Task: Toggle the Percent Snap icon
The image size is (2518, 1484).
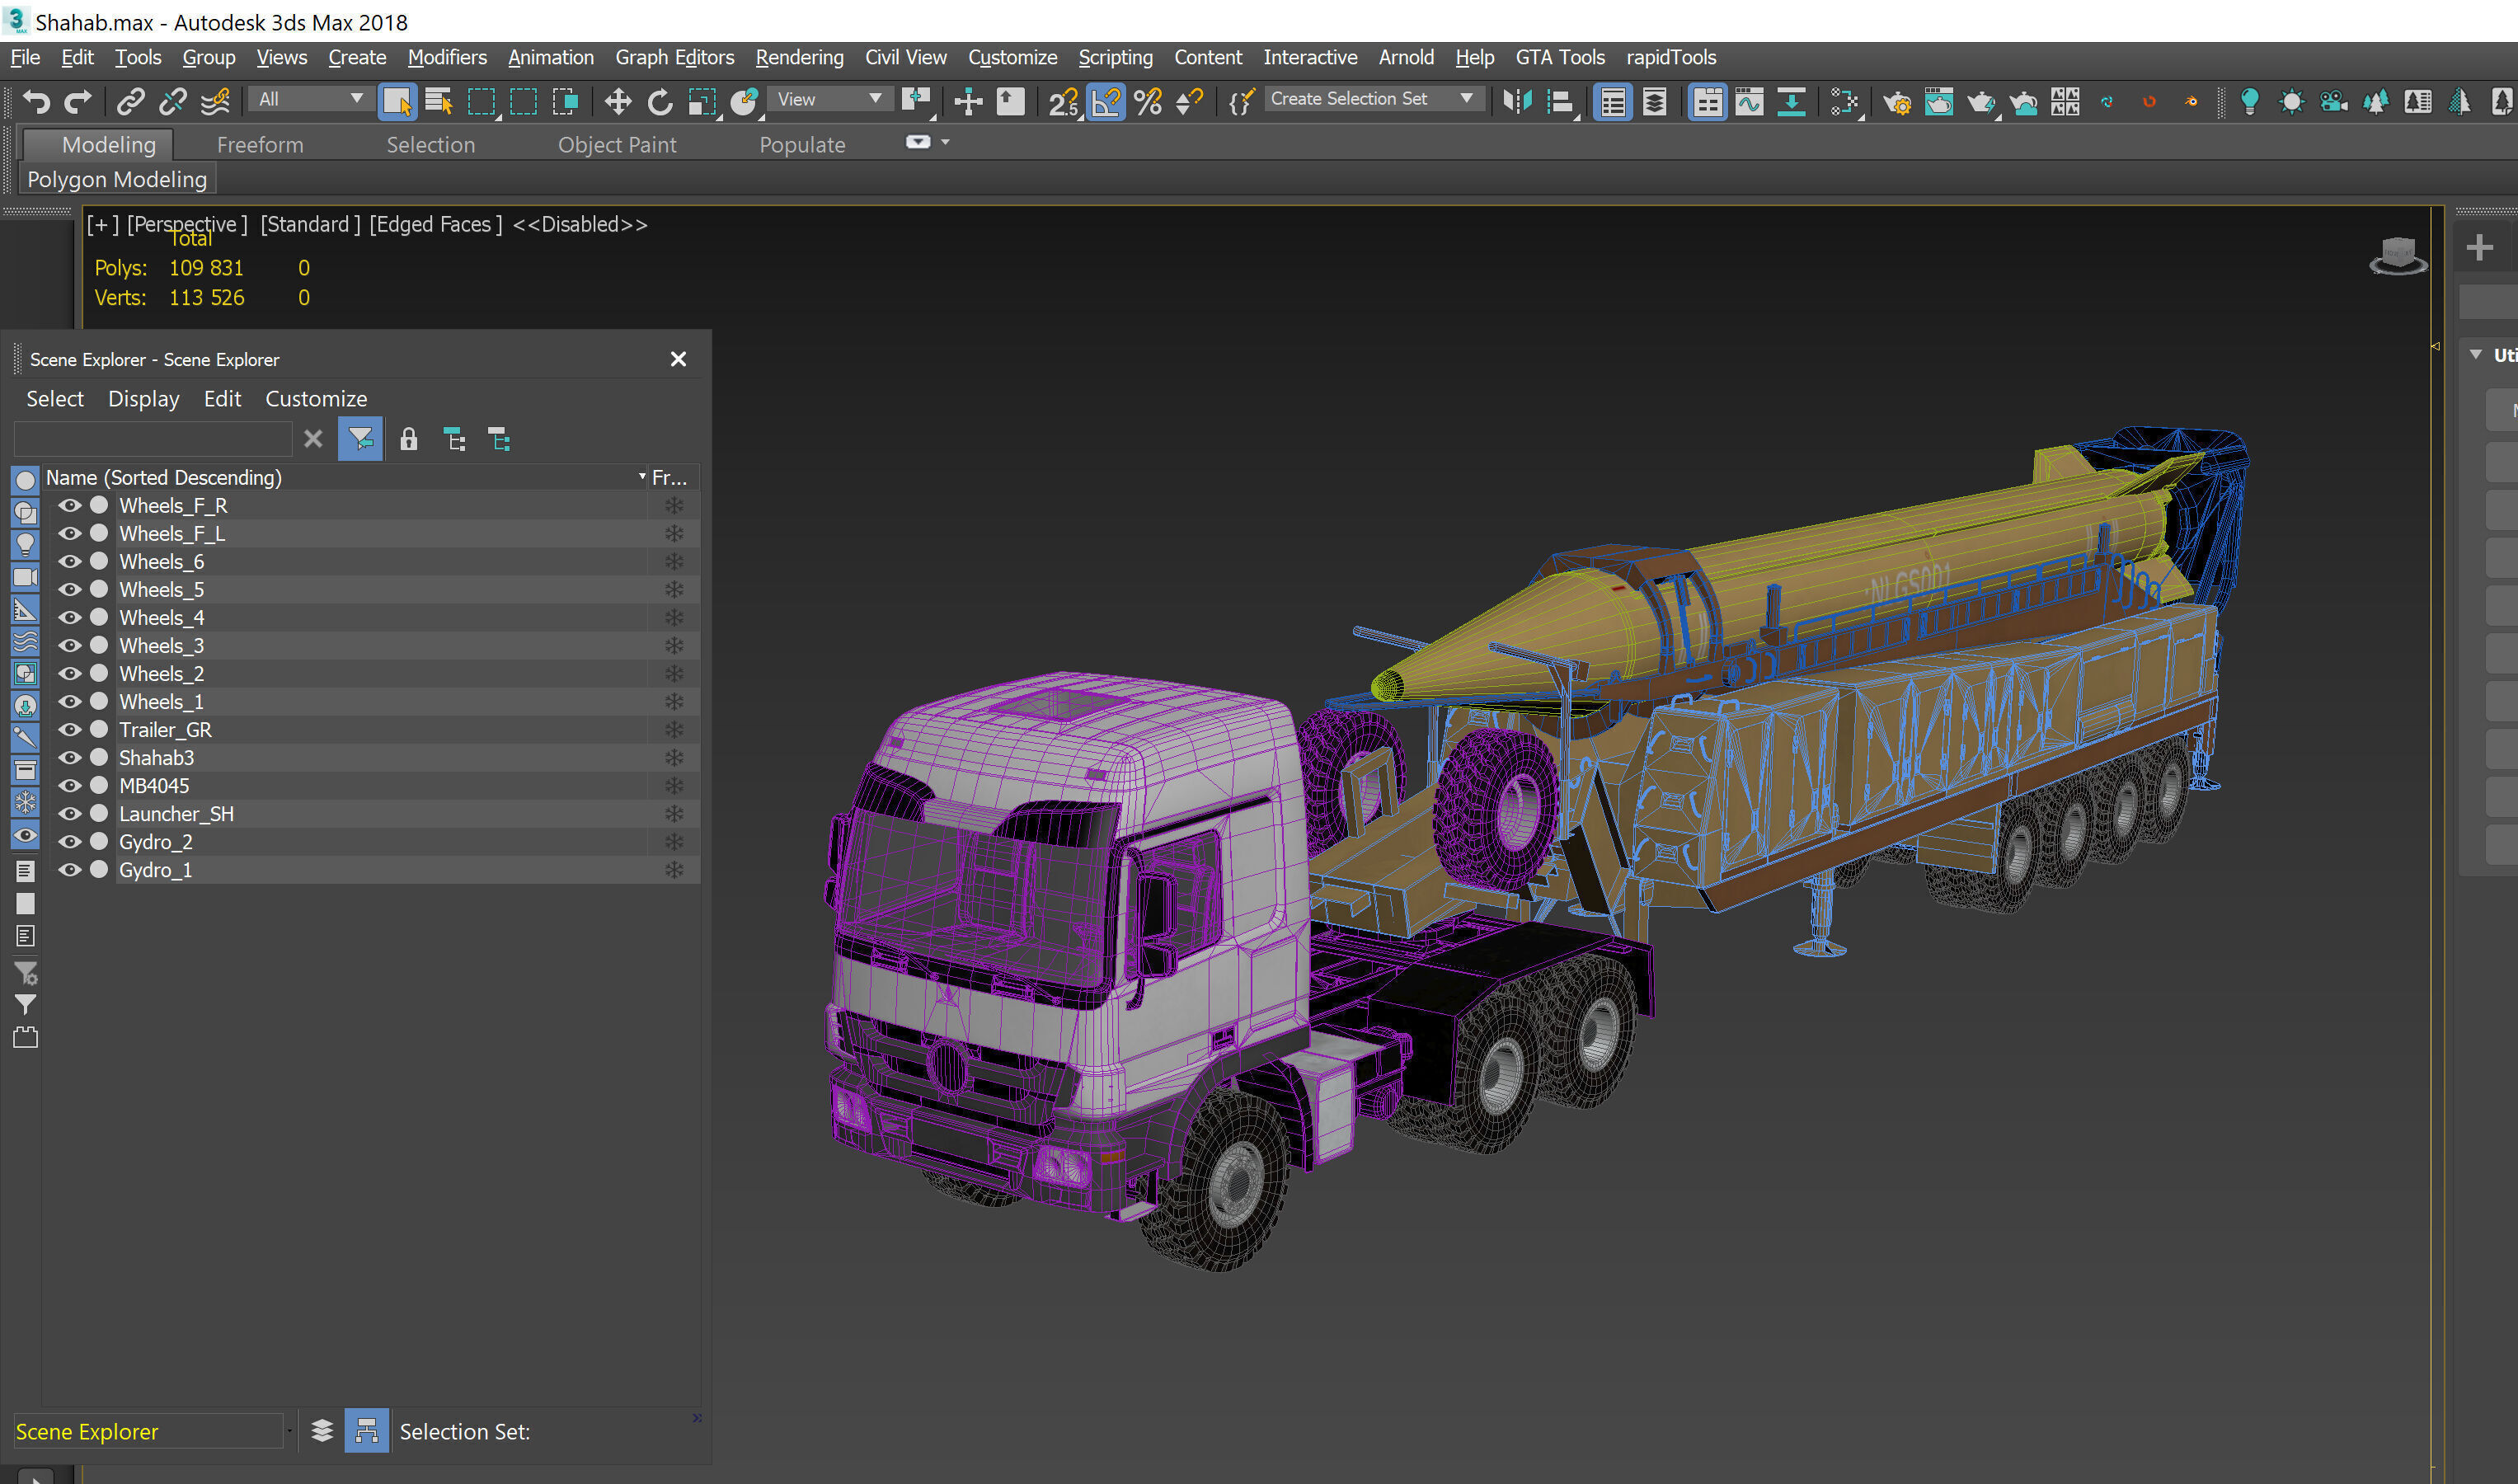Action: coord(1148,101)
